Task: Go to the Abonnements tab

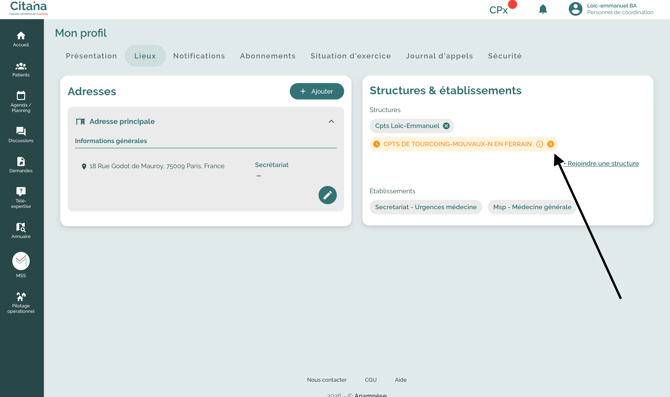Action: (x=267, y=56)
